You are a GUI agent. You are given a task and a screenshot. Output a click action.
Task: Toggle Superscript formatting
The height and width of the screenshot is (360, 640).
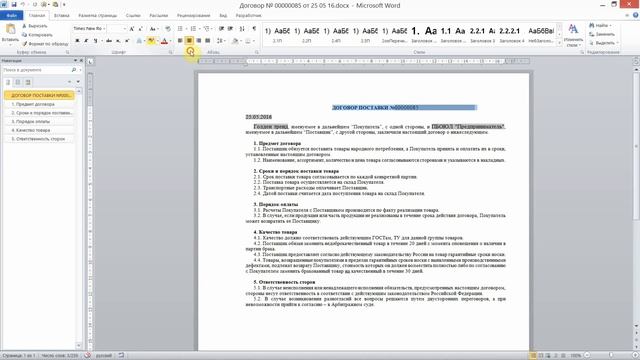click(127, 41)
